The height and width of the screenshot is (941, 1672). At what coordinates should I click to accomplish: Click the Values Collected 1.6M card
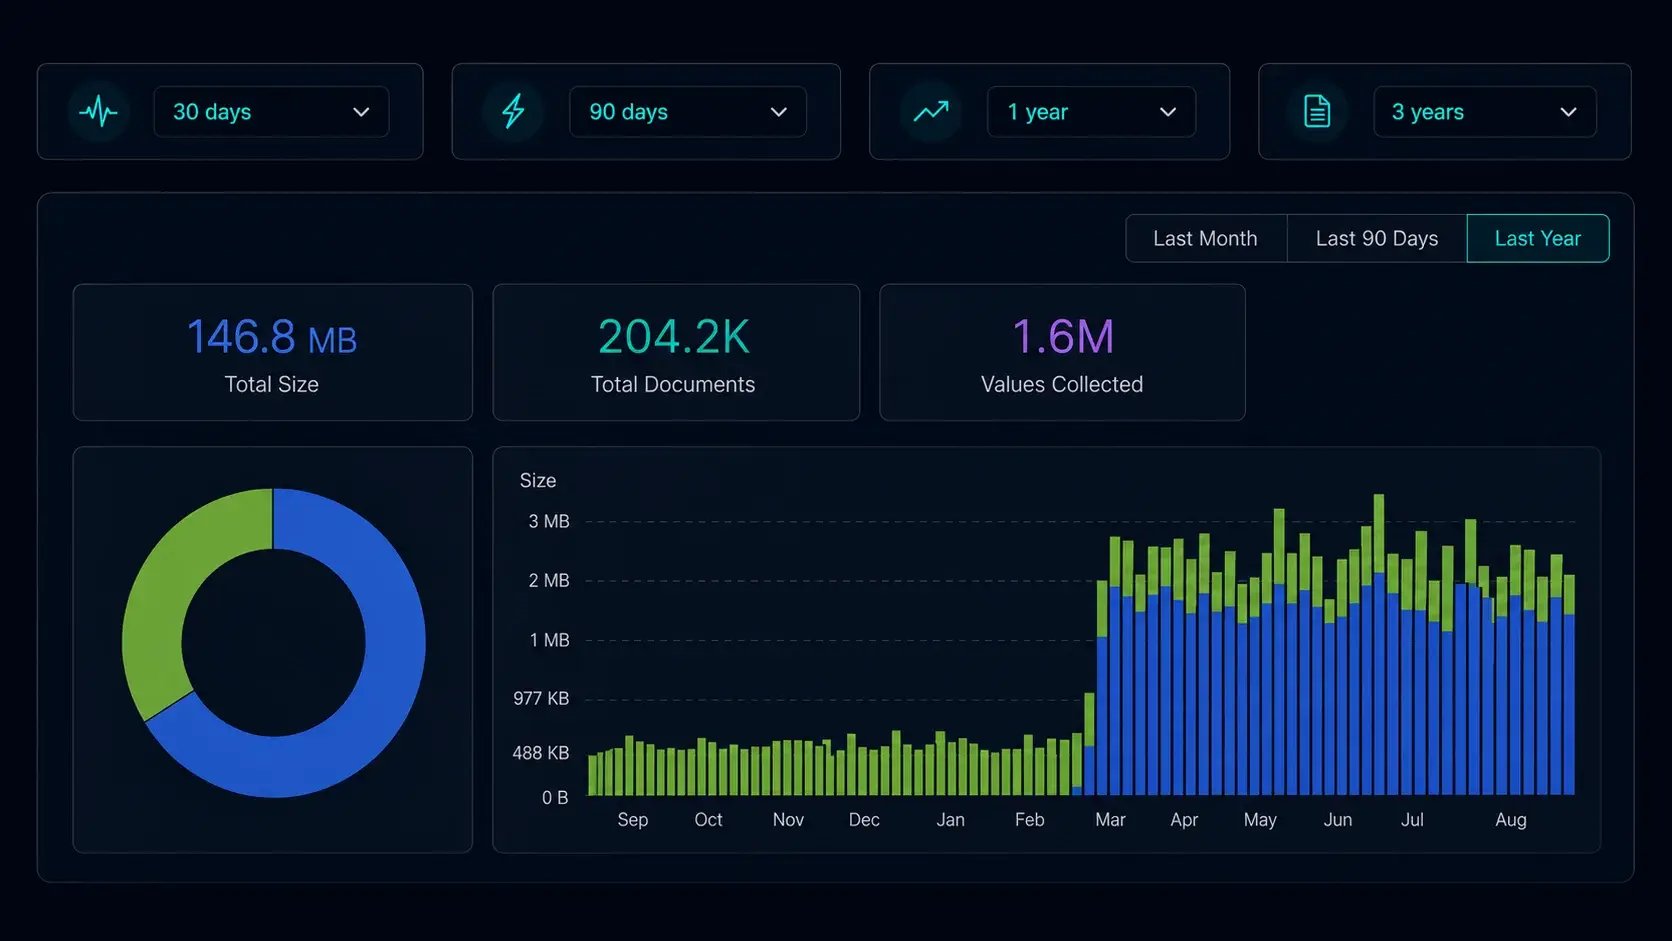(x=1062, y=352)
